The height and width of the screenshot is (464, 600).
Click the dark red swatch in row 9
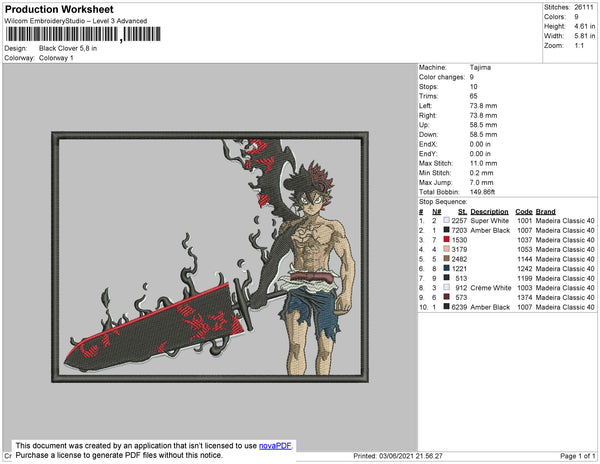coord(446,297)
